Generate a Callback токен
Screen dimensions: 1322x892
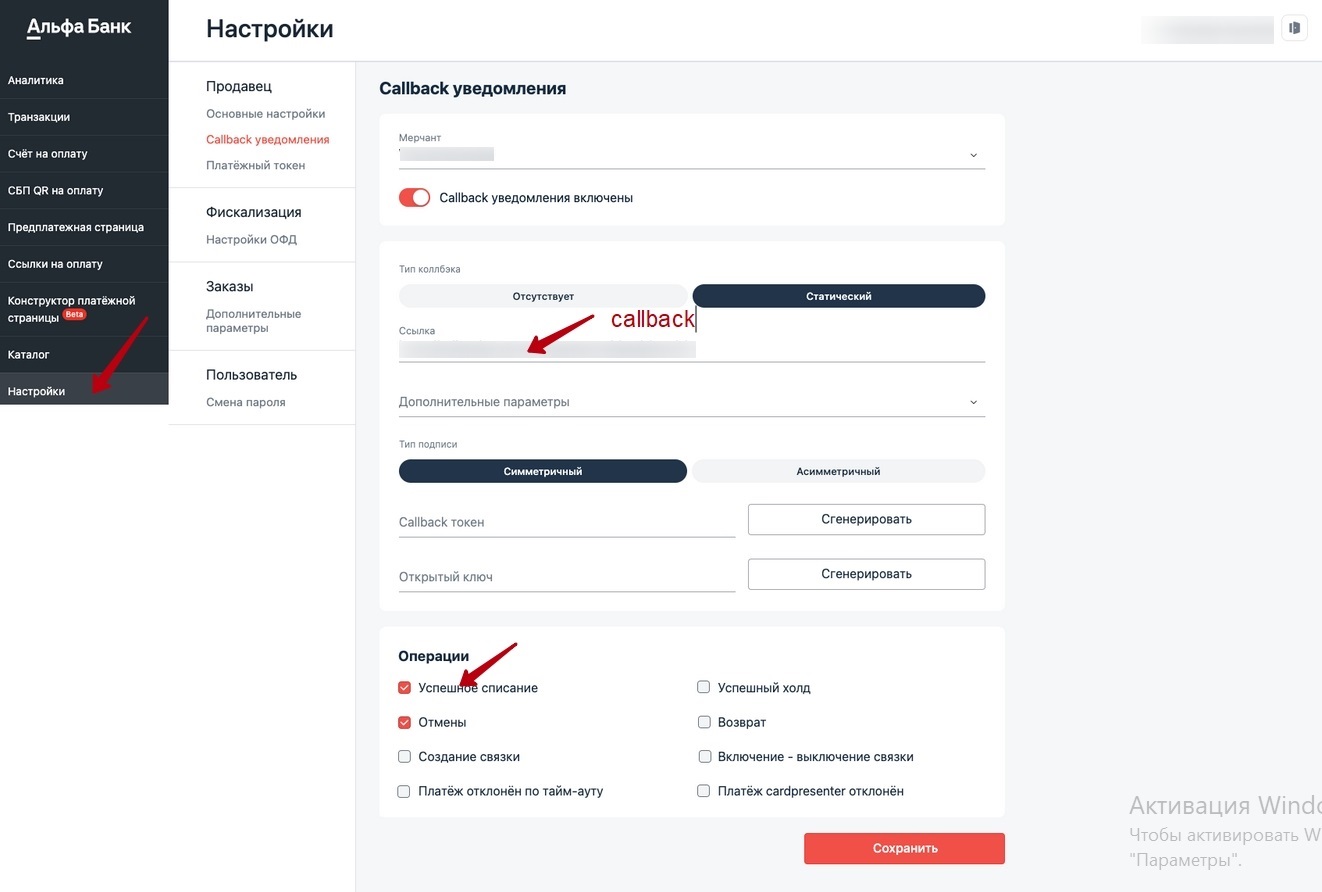point(866,520)
